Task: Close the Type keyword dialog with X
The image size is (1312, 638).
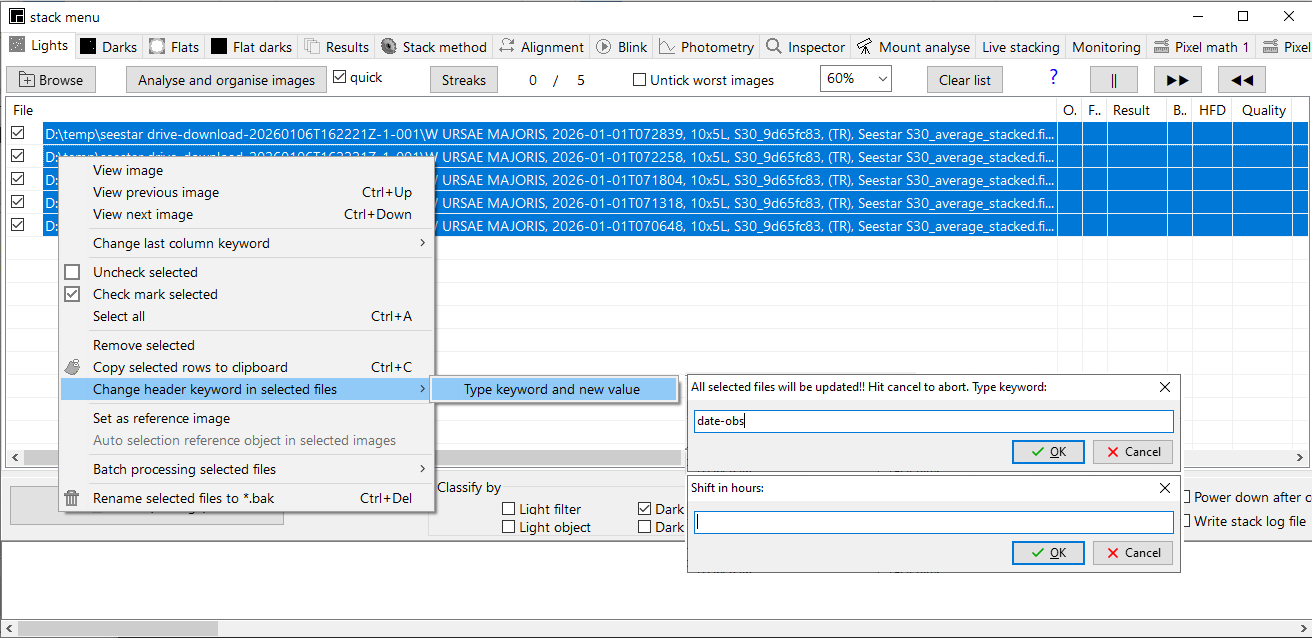Action: (1164, 387)
